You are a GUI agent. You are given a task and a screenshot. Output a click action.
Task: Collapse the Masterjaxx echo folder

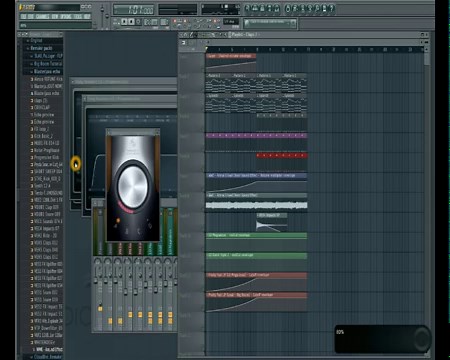coord(45,72)
